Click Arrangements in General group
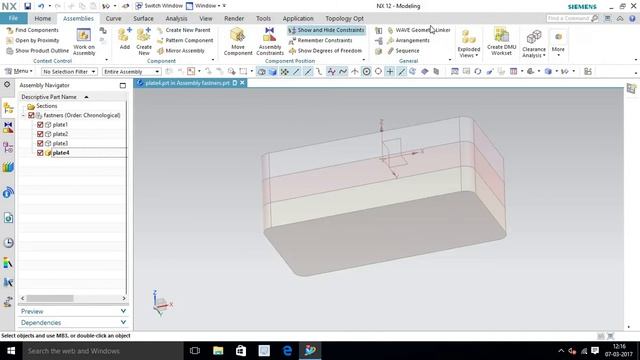 tap(408, 40)
